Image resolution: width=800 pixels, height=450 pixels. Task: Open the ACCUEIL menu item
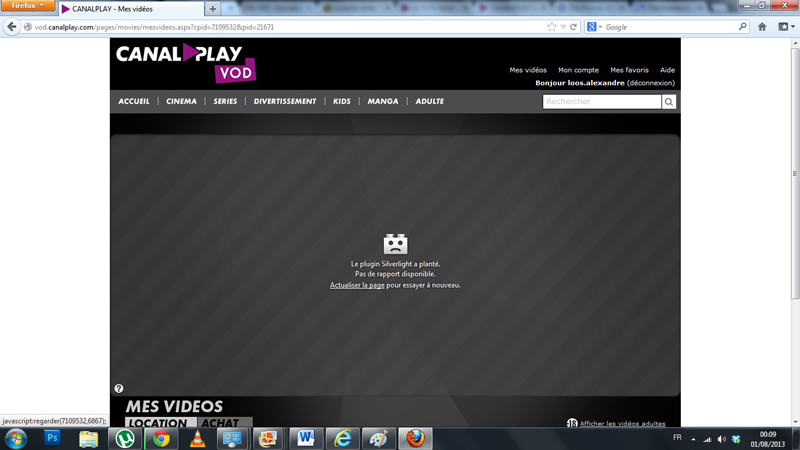click(134, 102)
